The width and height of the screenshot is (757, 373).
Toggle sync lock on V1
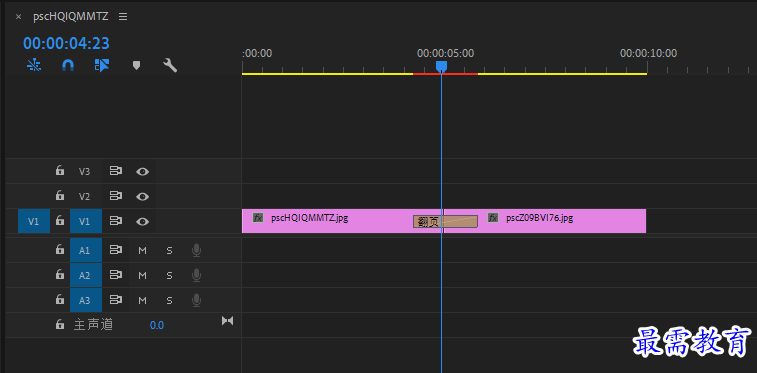point(115,221)
